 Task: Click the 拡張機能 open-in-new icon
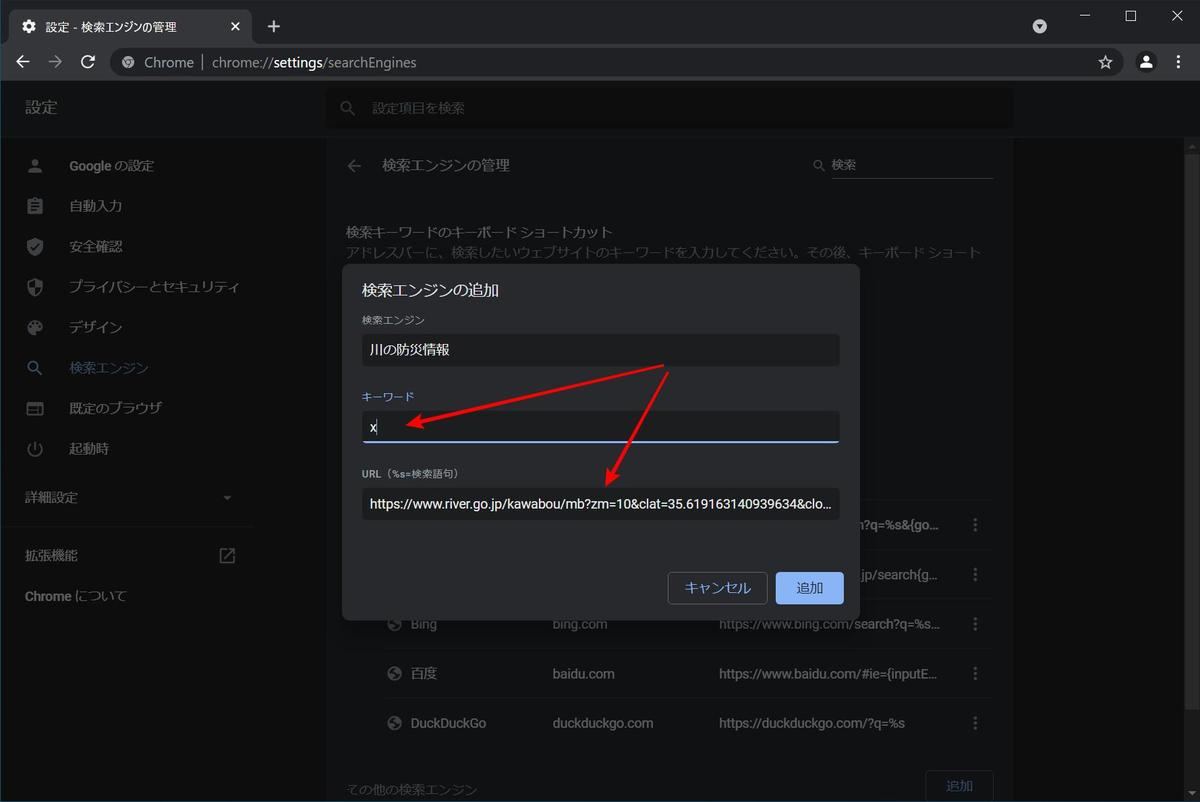(x=227, y=556)
